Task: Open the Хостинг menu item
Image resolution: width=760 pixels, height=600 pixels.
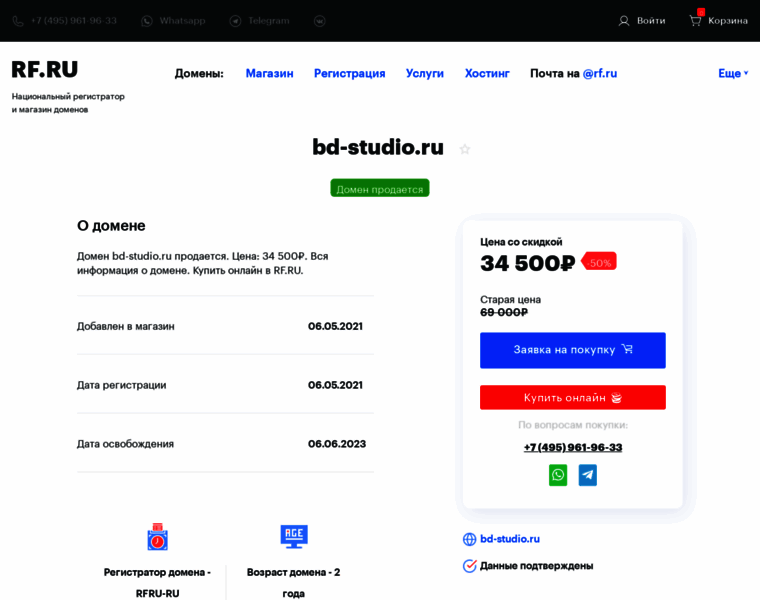Action: 487,73
